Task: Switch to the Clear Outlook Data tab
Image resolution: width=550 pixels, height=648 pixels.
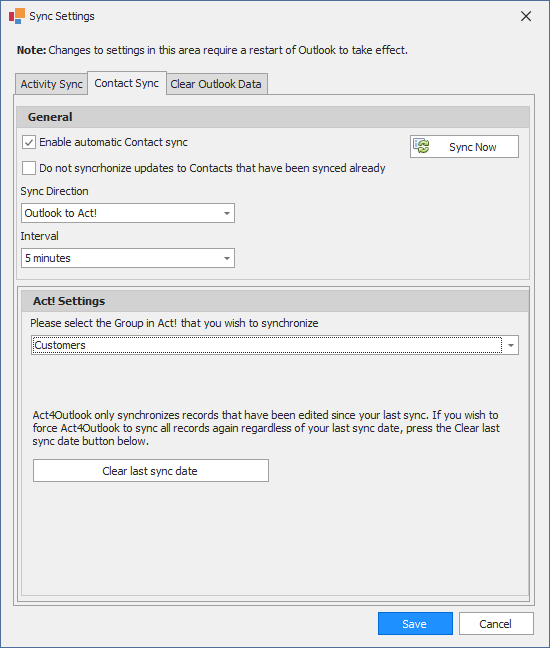Action: coord(216,84)
